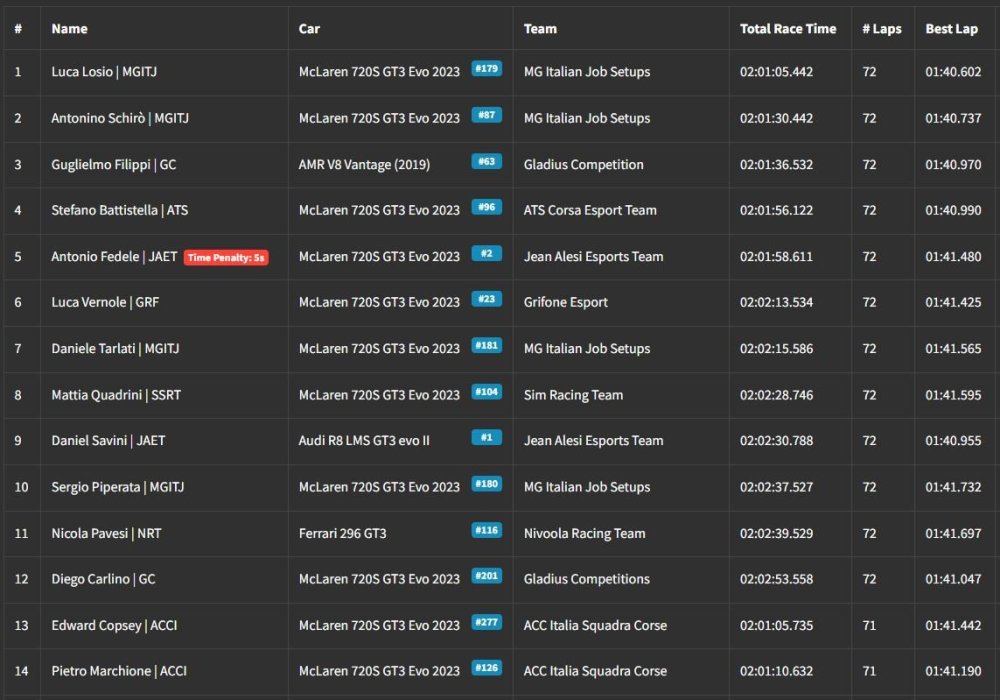
Task: Click team name Nivoola Racing Team
Action: 584,534
